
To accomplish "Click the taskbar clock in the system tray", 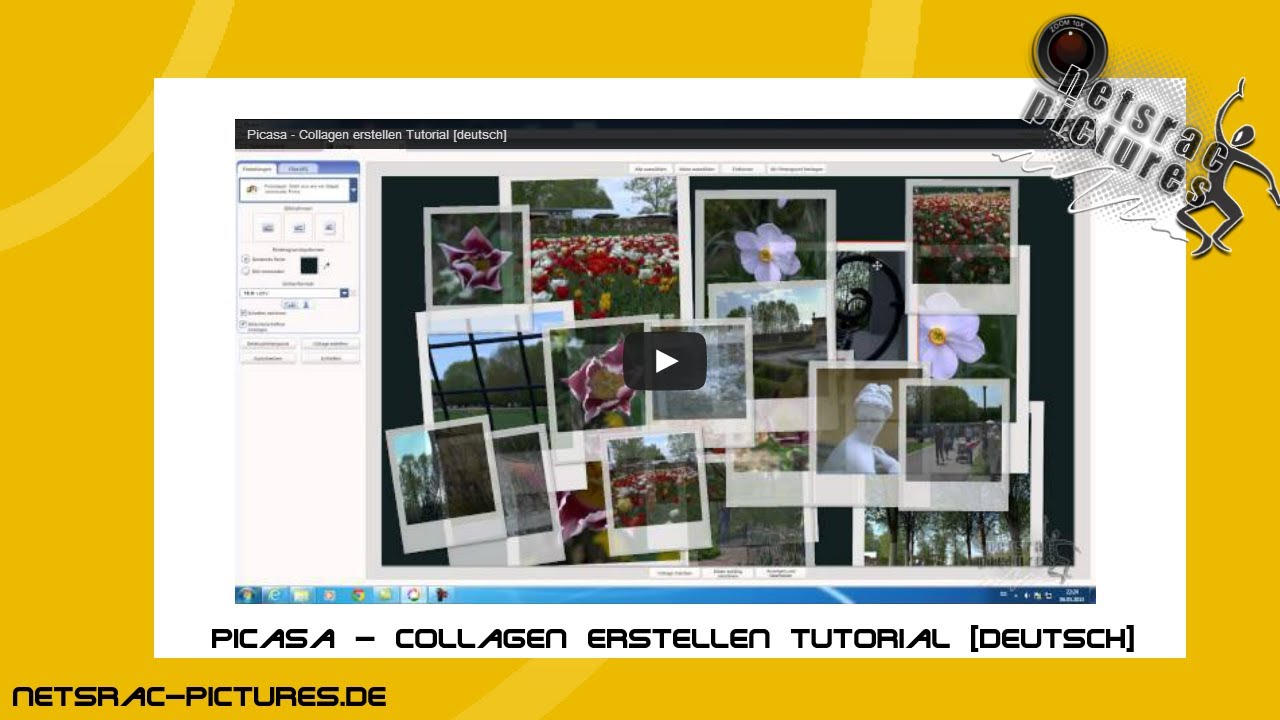I will point(1071,595).
